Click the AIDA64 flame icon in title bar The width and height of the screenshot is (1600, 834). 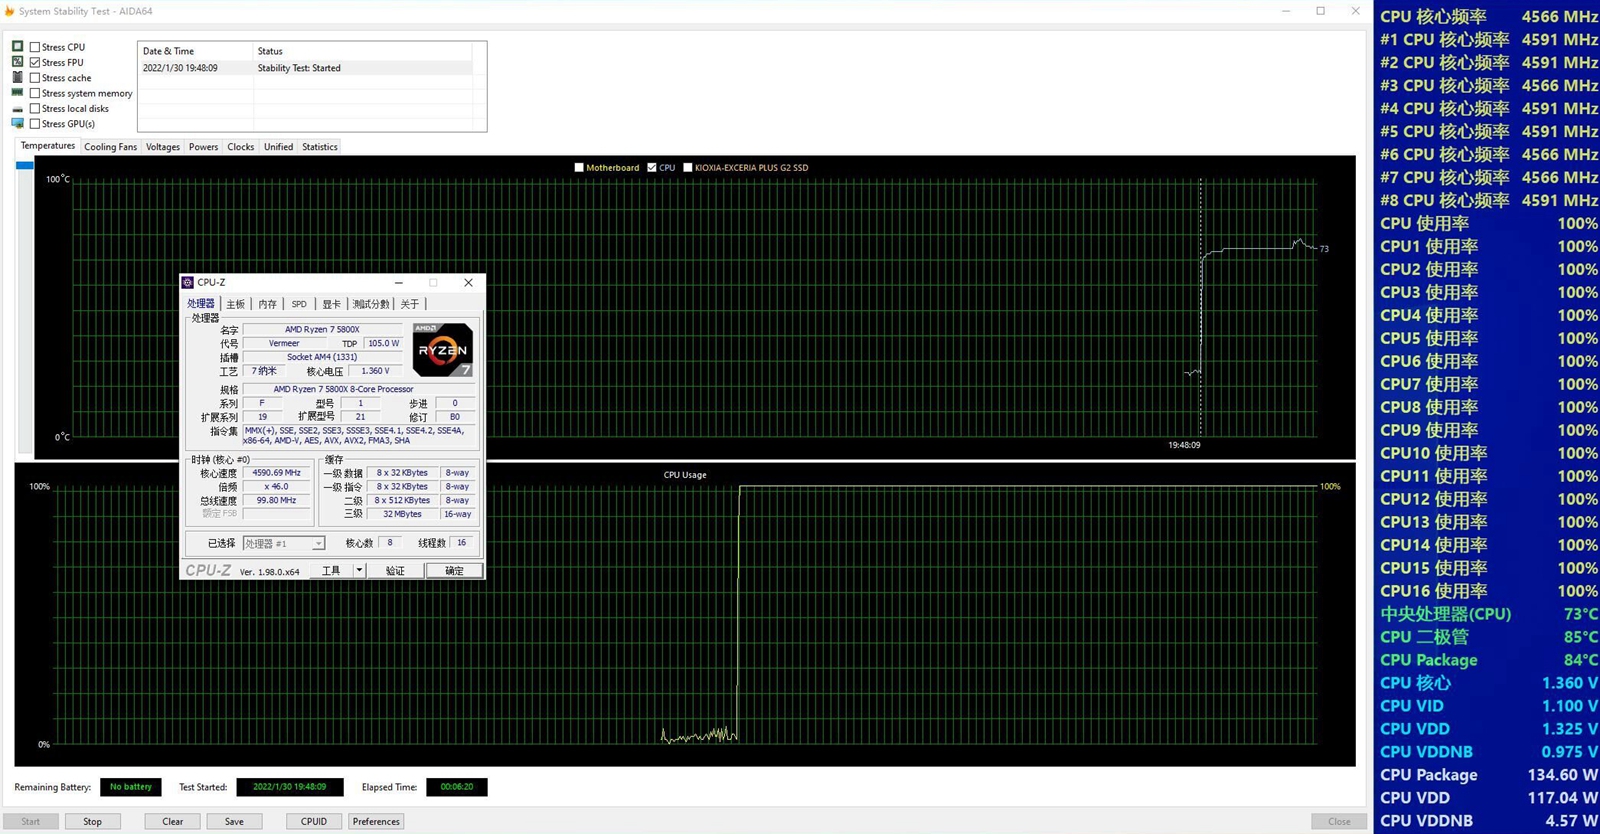click(10, 11)
